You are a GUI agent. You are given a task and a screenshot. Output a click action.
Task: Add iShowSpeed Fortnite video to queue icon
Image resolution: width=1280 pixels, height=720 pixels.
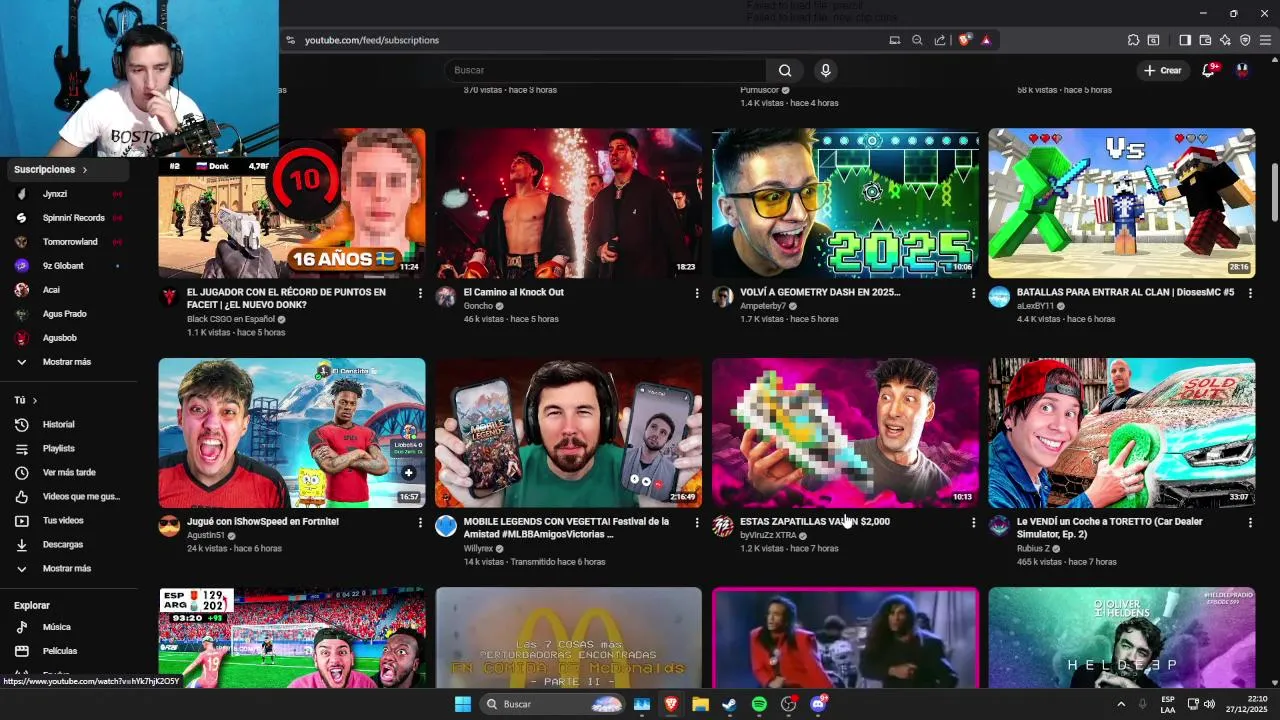(x=408, y=473)
